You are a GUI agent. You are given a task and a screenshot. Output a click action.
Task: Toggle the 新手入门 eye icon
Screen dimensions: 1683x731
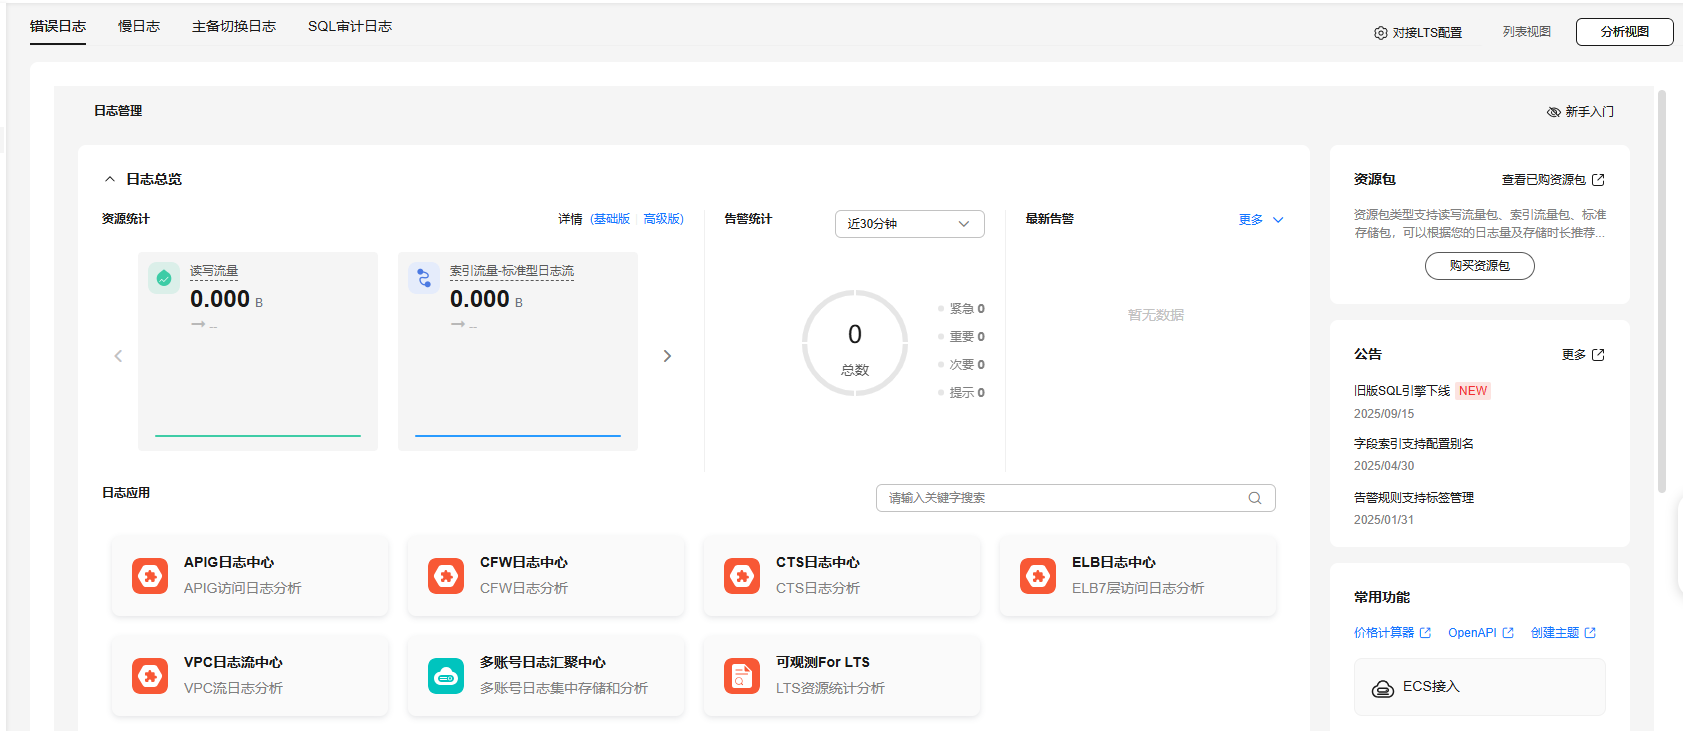coord(1553,112)
